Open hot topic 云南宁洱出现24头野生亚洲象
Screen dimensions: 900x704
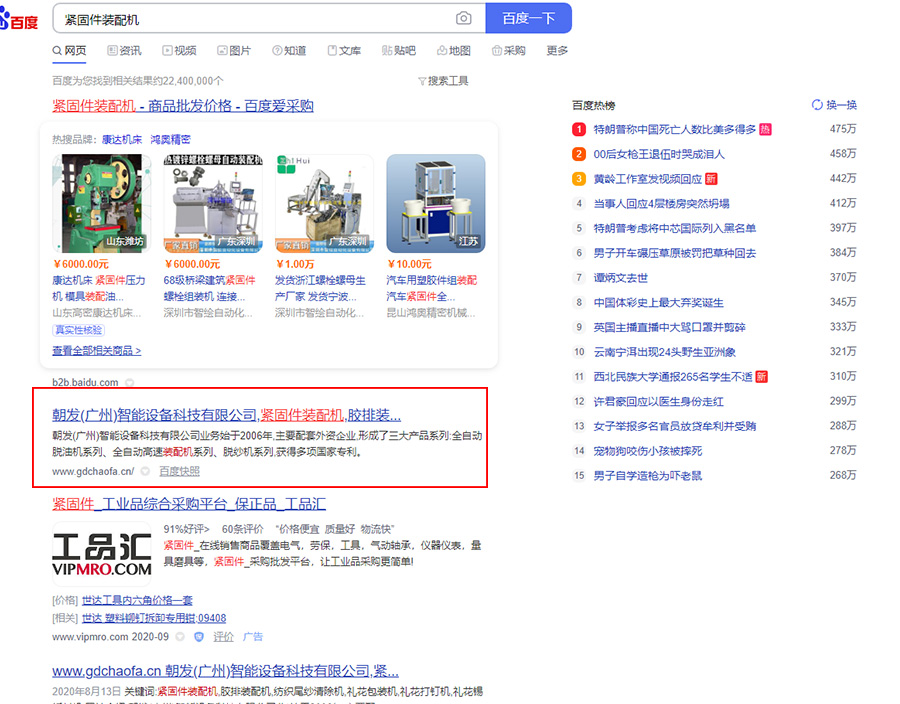tap(665, 352)
